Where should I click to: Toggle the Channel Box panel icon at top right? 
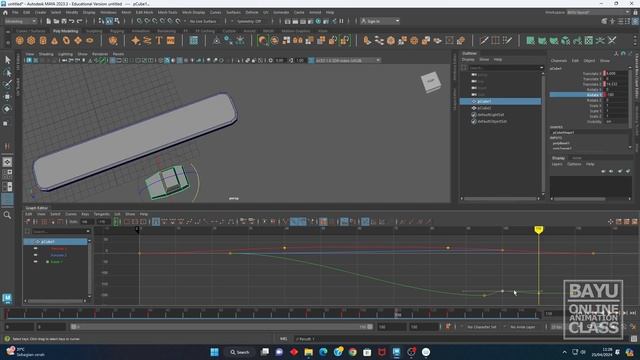tap(636, 21)
